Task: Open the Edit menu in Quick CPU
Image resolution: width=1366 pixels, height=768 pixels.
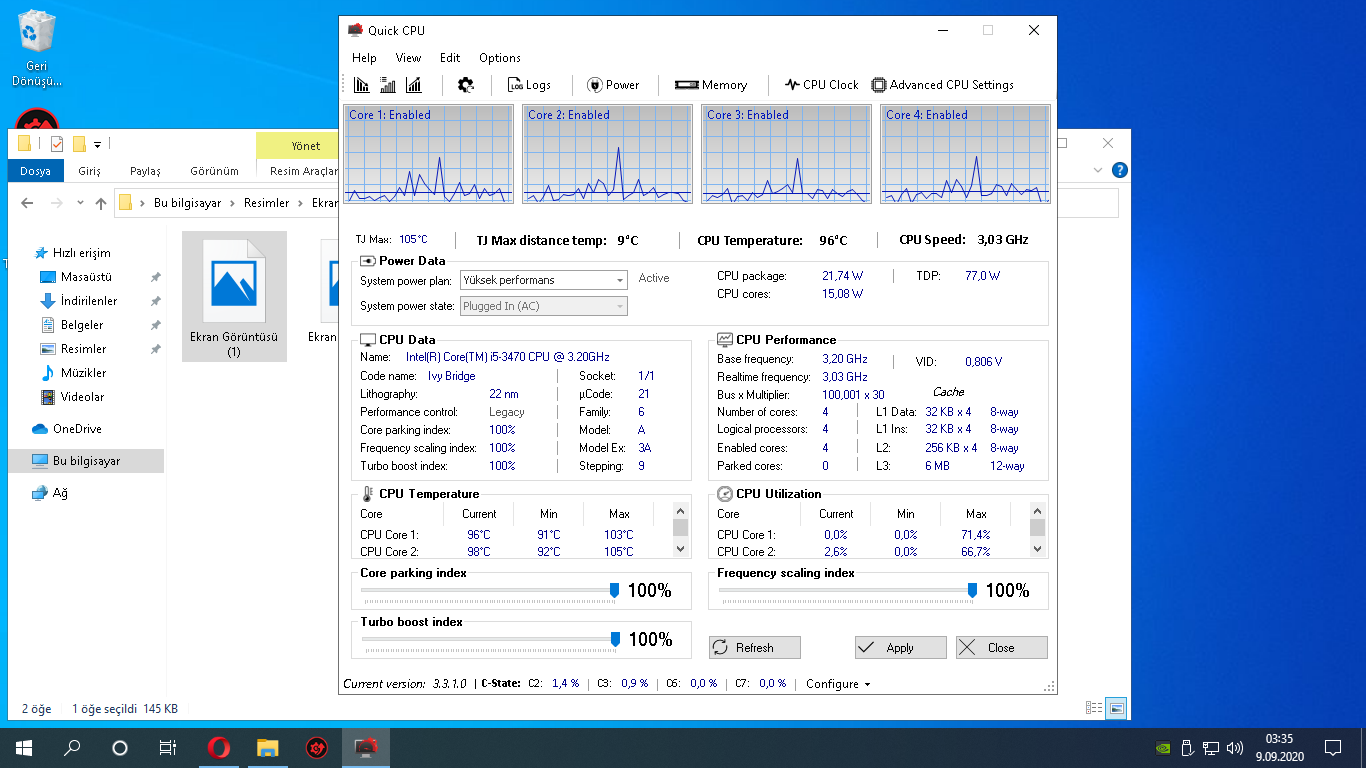Action: pos(450,58)
